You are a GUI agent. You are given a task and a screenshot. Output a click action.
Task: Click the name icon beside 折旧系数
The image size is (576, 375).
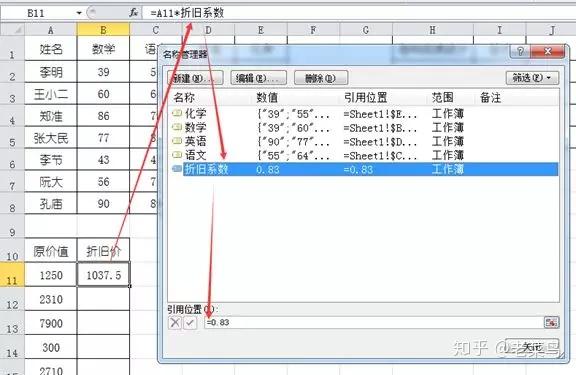(x=177, y=169)
